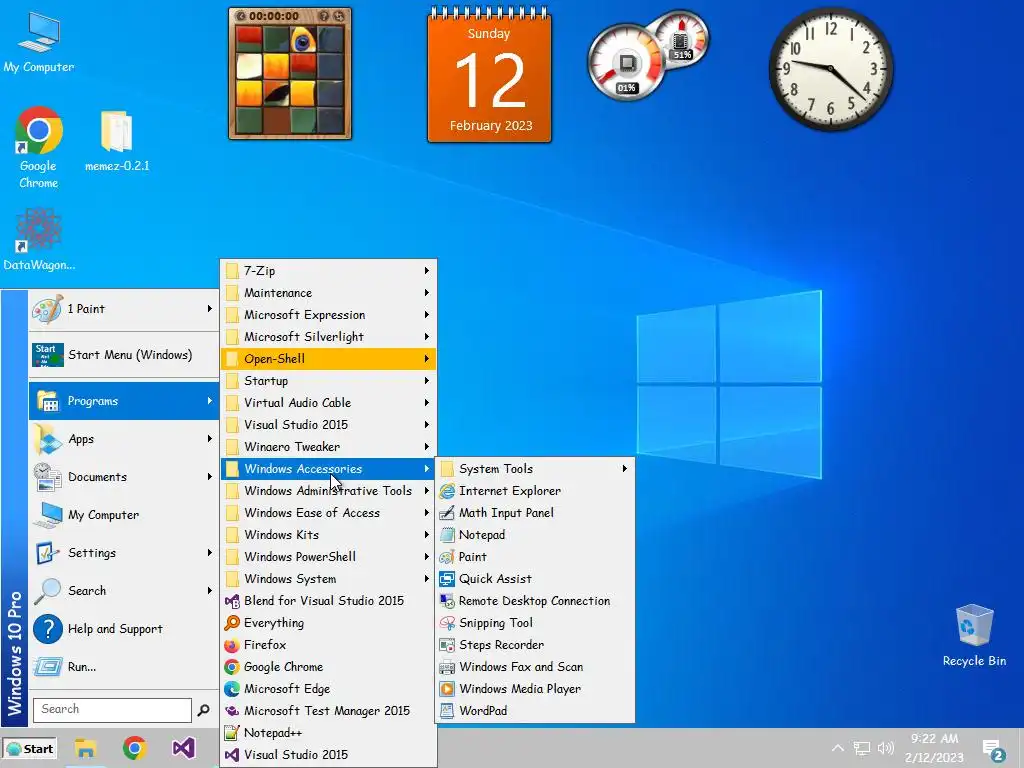Open Windows Administrative Tools folder

point(328,490)
